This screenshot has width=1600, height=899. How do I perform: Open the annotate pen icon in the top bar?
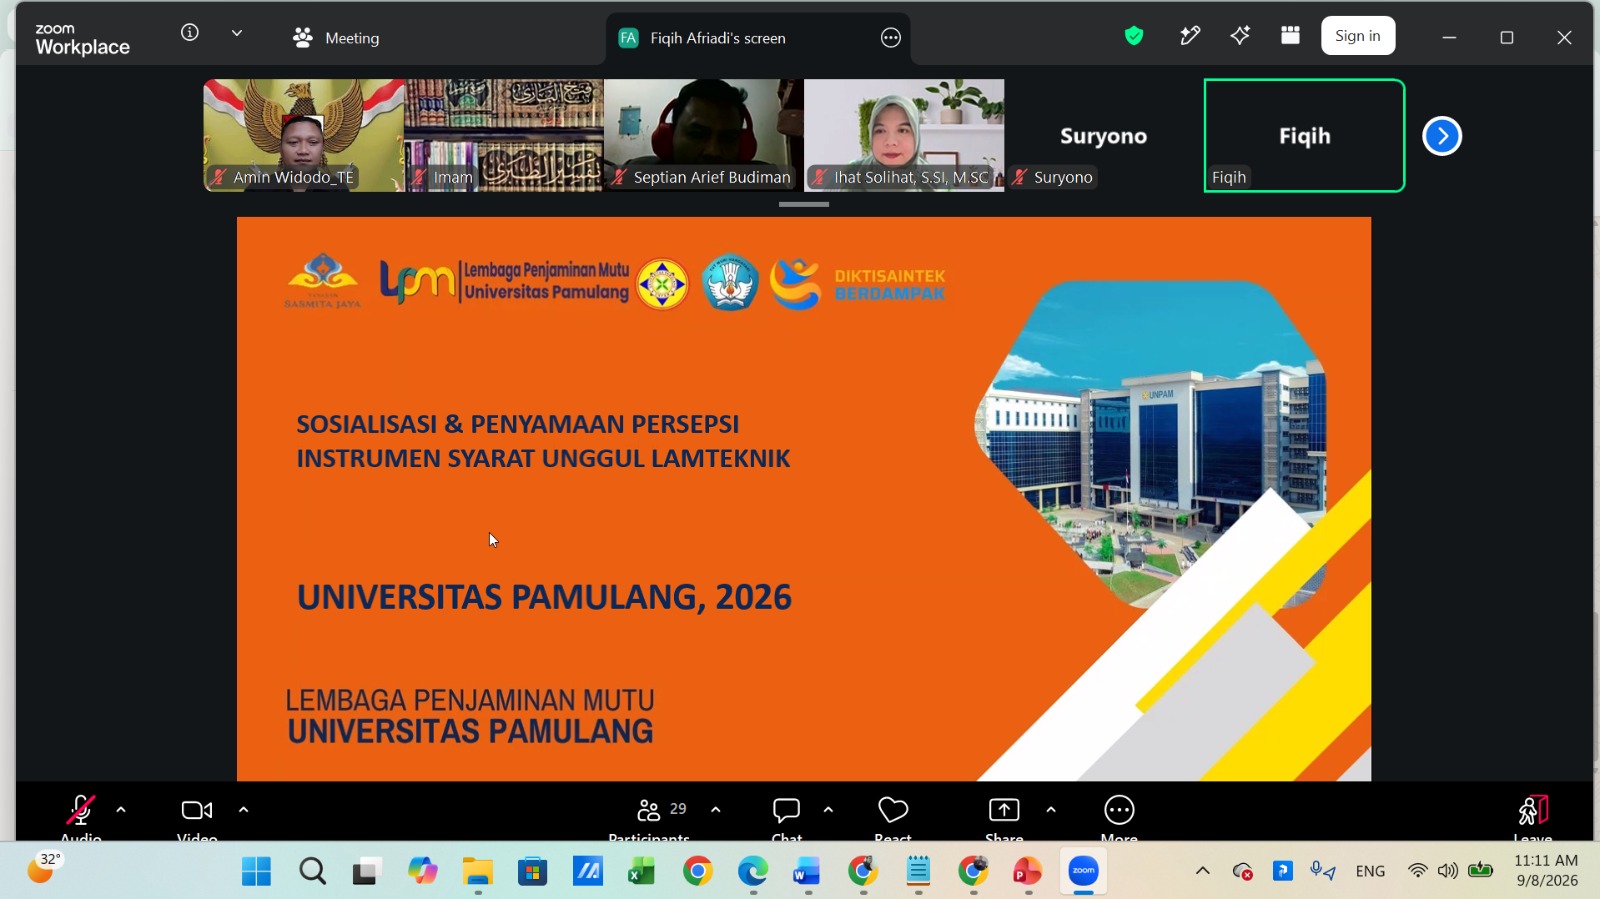coord(1189,36)
